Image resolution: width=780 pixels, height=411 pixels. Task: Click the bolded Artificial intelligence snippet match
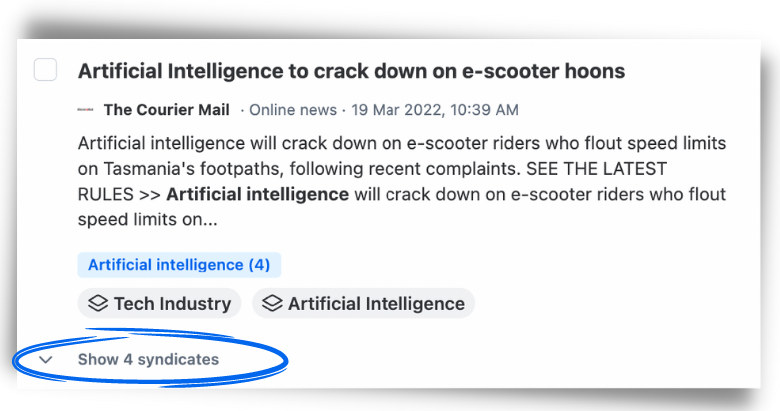[x=257, y=194]
